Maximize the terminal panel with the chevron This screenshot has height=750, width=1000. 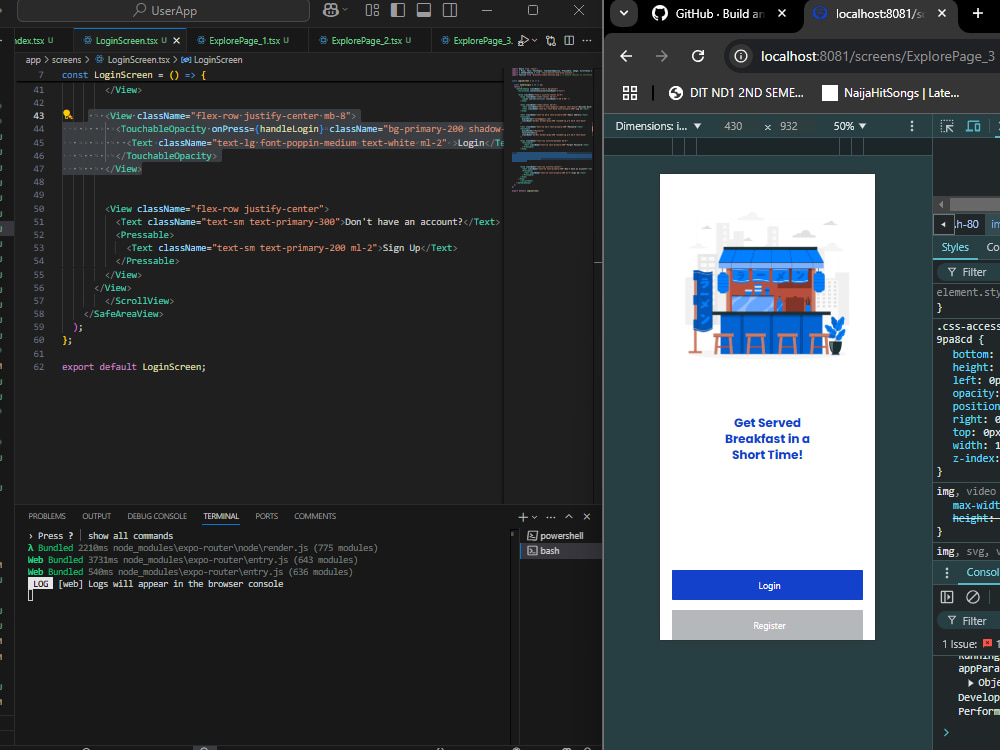569,517
